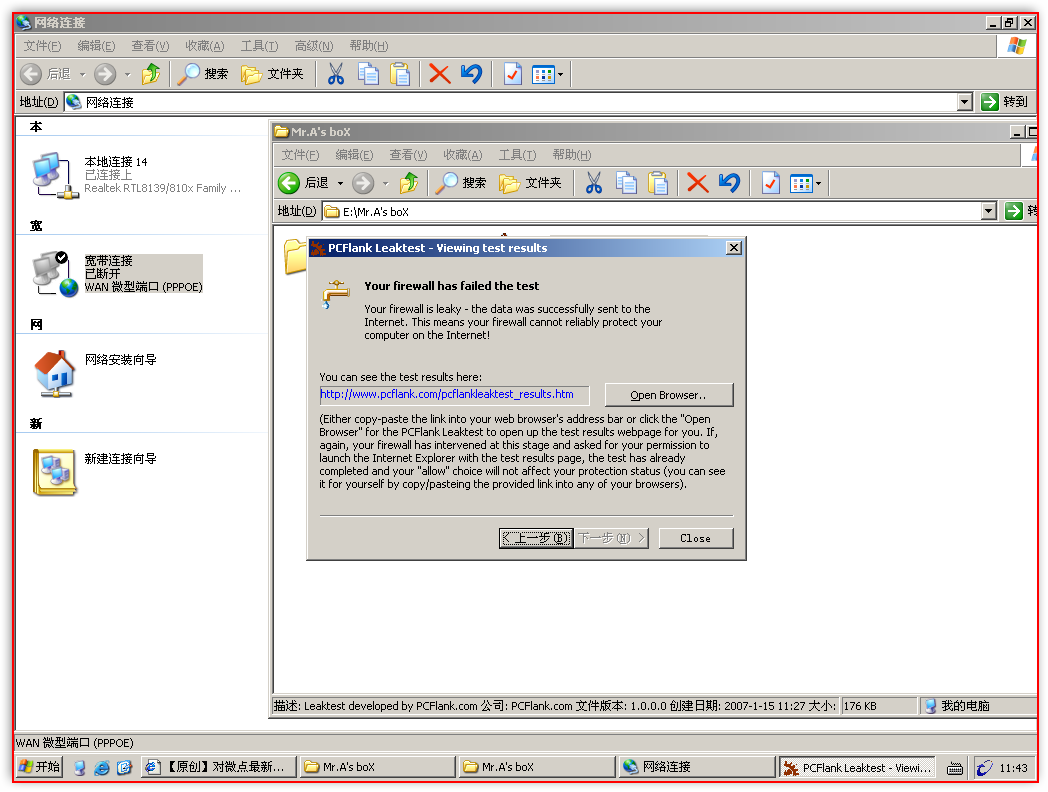This screenshot has width=1048, height=792.
Task: Click Back arrow in Network Connections toolbar
Action: pos(31,74)
